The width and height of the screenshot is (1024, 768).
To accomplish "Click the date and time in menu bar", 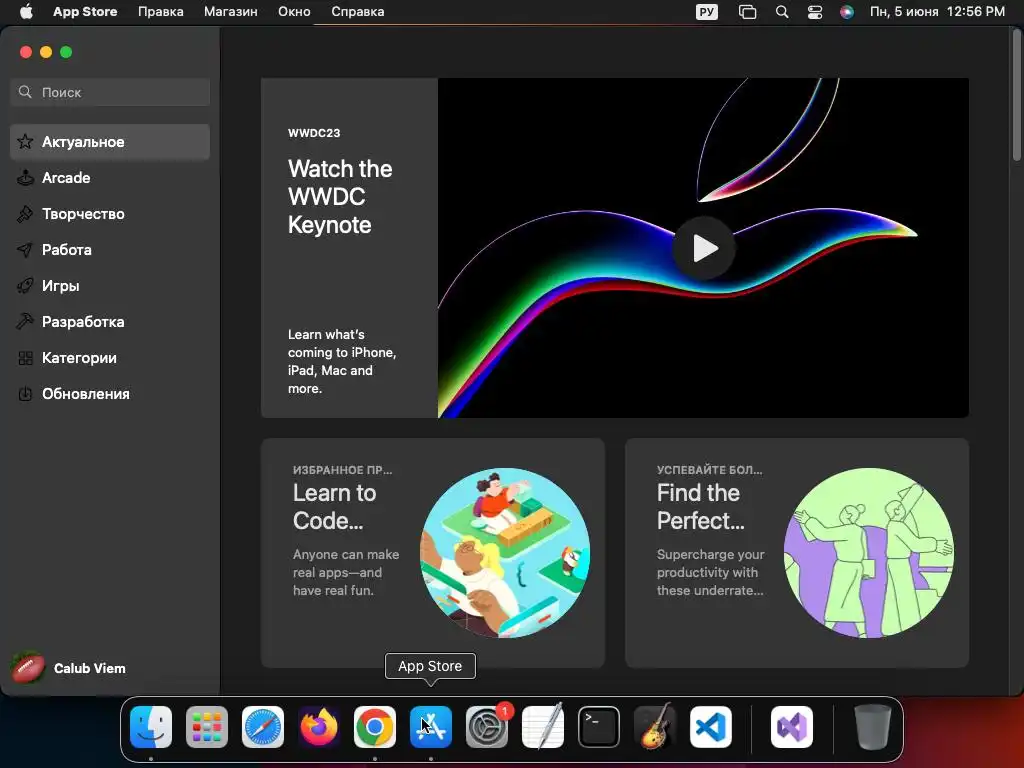I will click(x=937, y=11).
